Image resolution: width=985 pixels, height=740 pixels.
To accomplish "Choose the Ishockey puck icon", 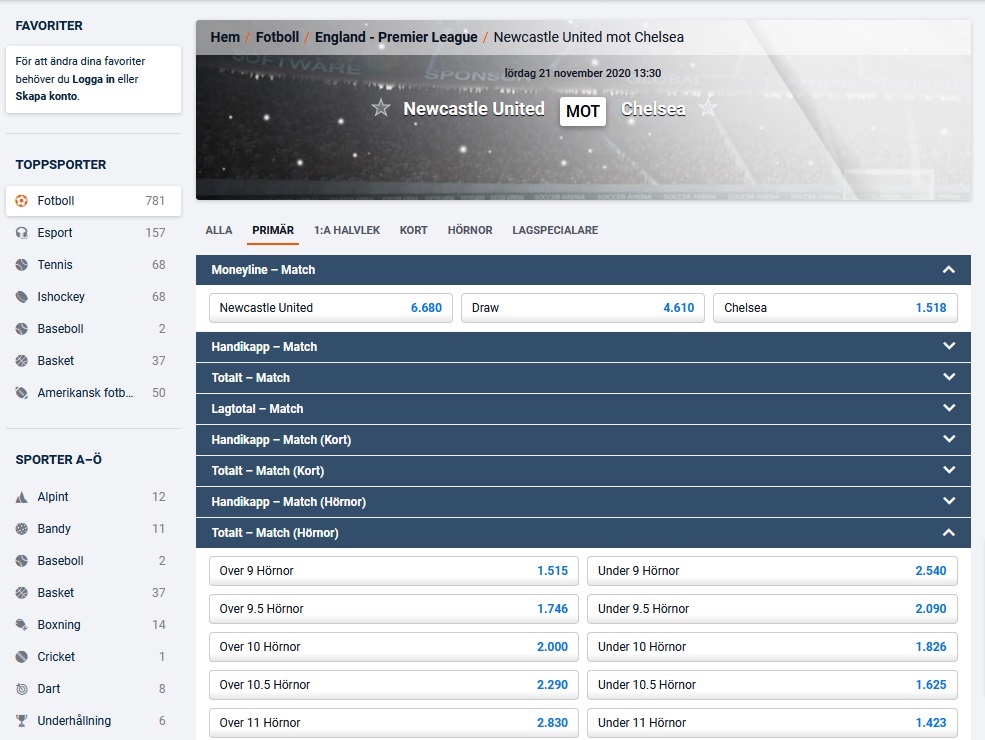I will pos(21,297).
